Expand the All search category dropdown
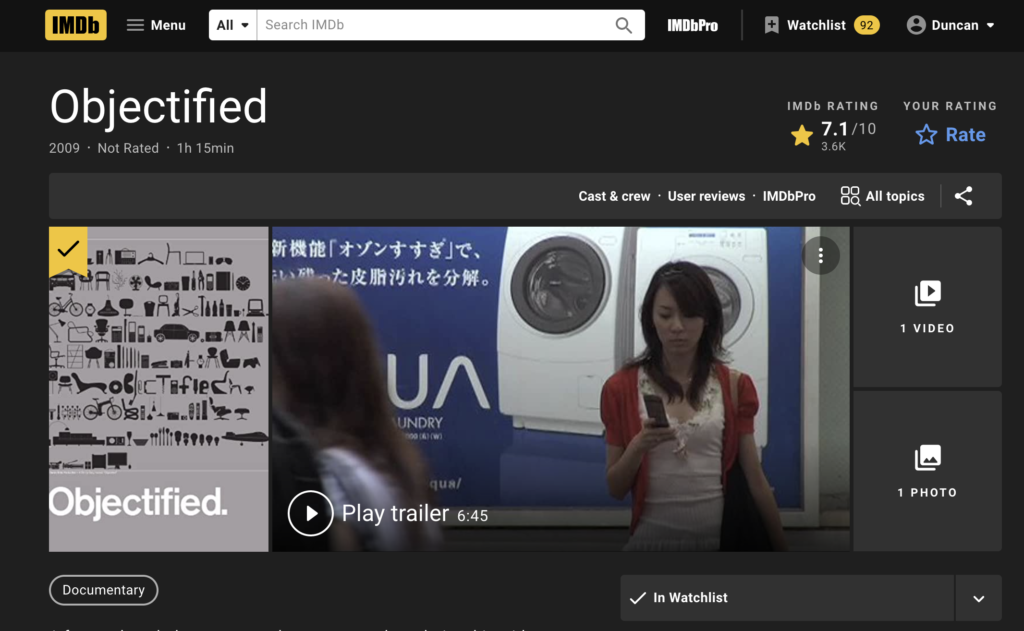Screen dimensions: 1024x631 (x=233, y=25)
